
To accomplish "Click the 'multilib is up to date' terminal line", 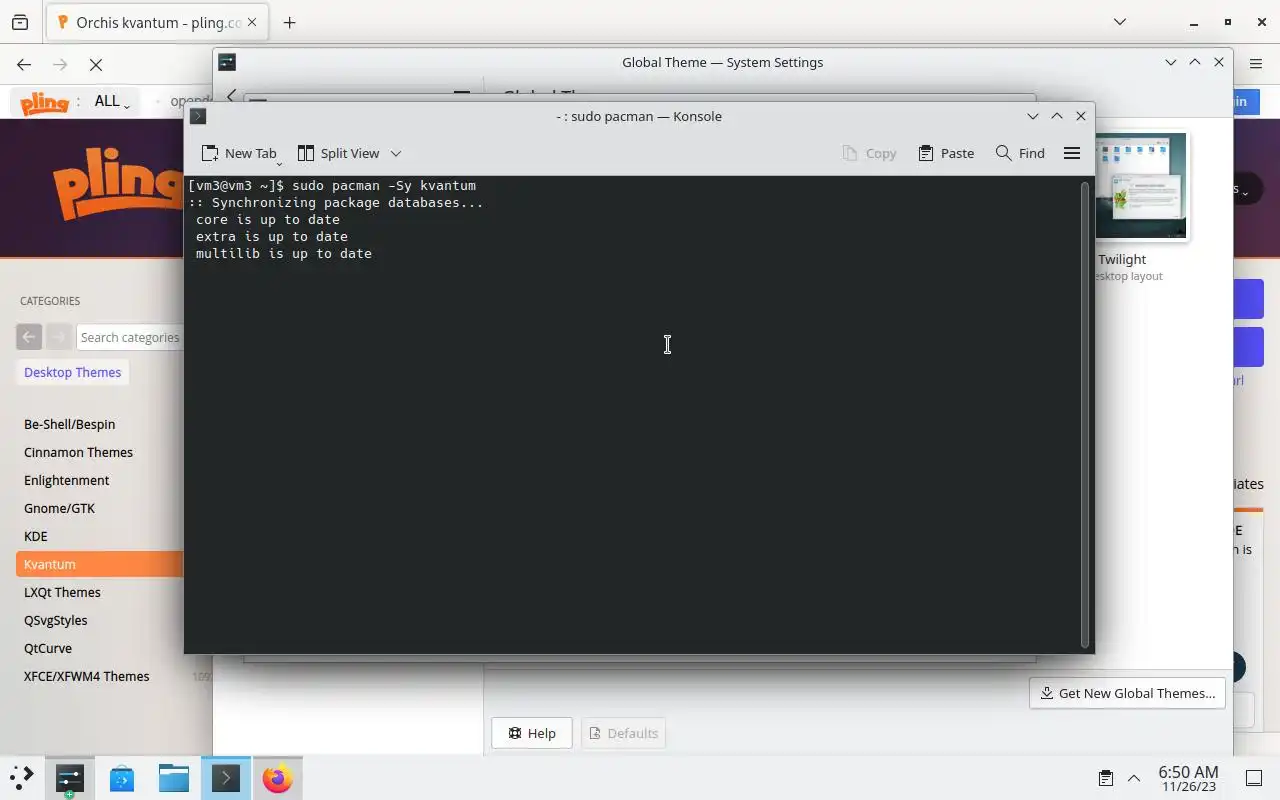I will point(284,254).
